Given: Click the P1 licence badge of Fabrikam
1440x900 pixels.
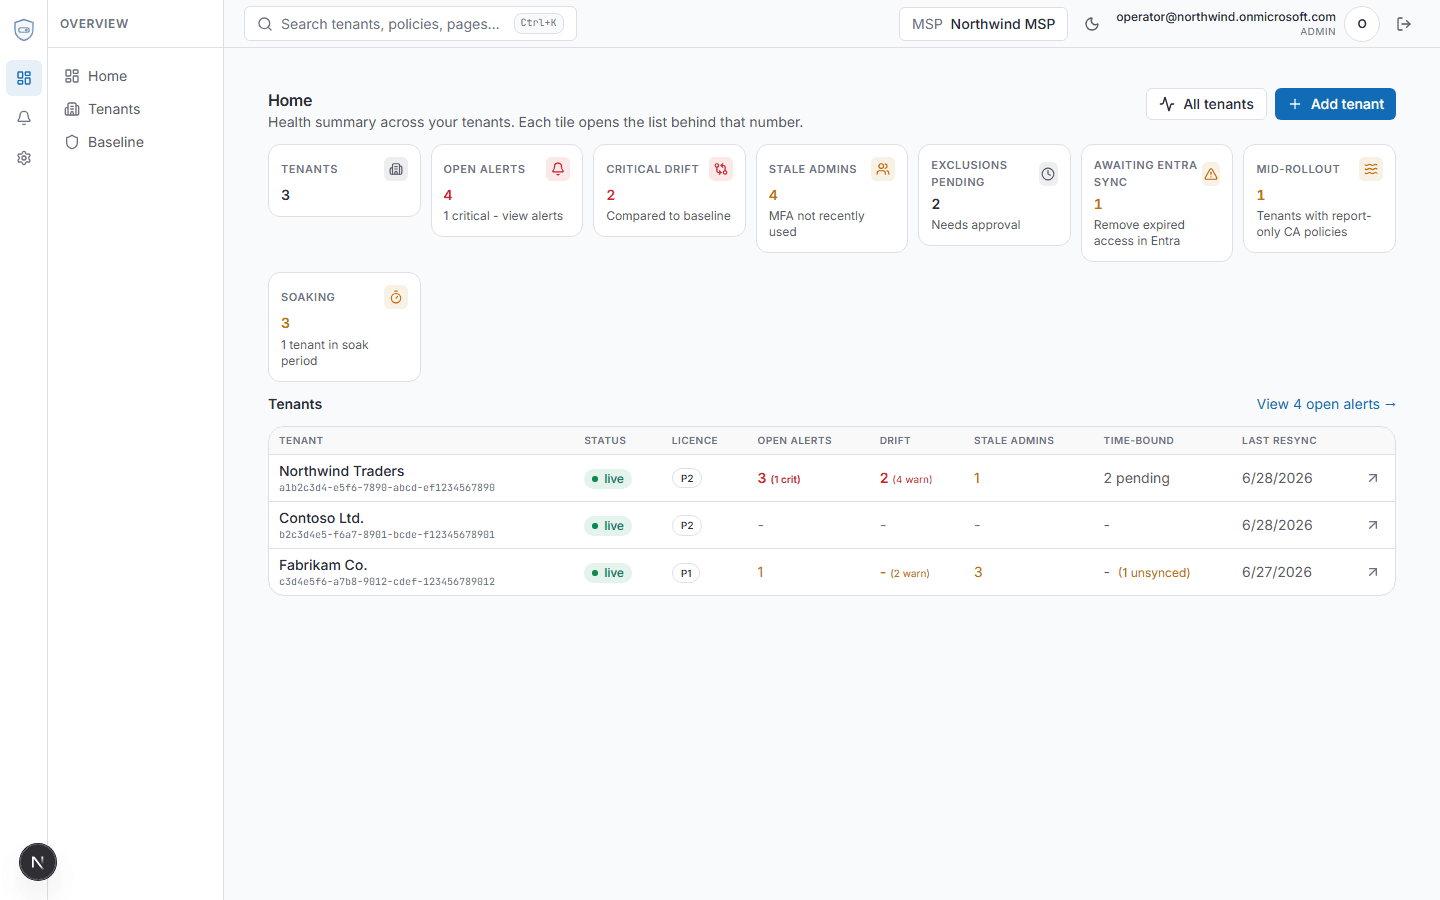Looking at the screenshot, I should pos(686,573).
